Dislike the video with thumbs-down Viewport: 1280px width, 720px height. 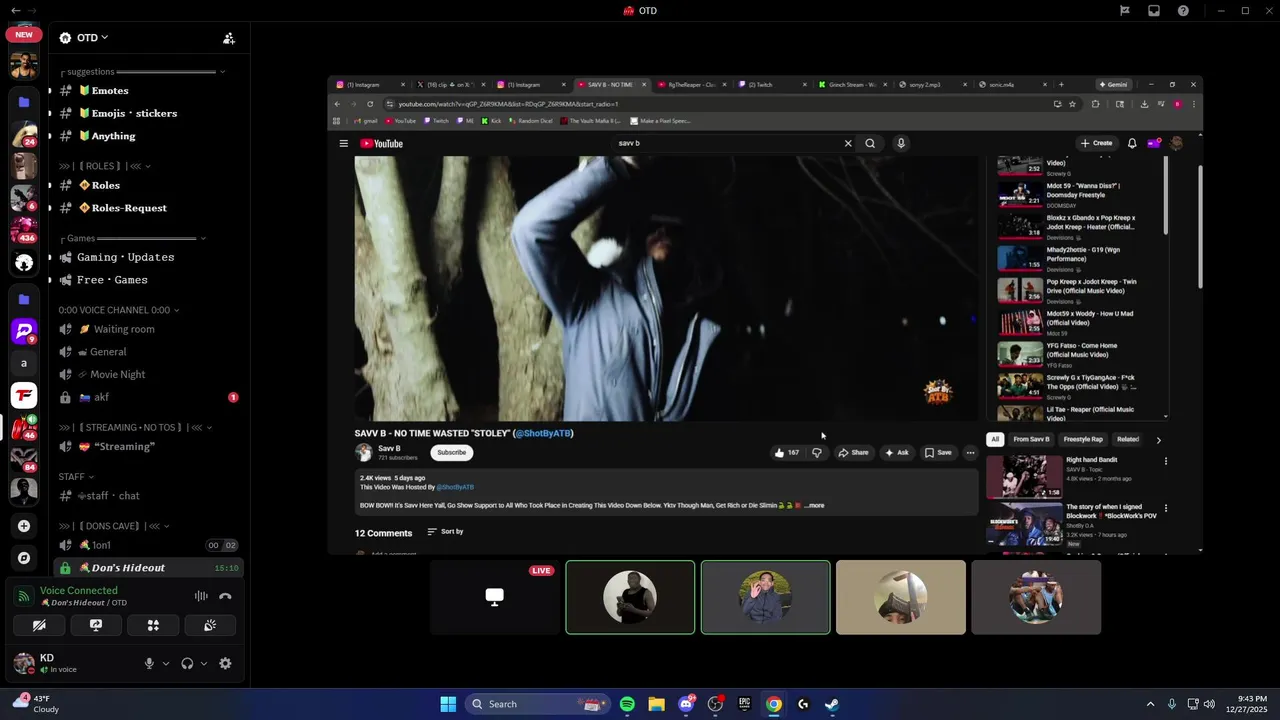pyautogui.click(x=817, y=453)
